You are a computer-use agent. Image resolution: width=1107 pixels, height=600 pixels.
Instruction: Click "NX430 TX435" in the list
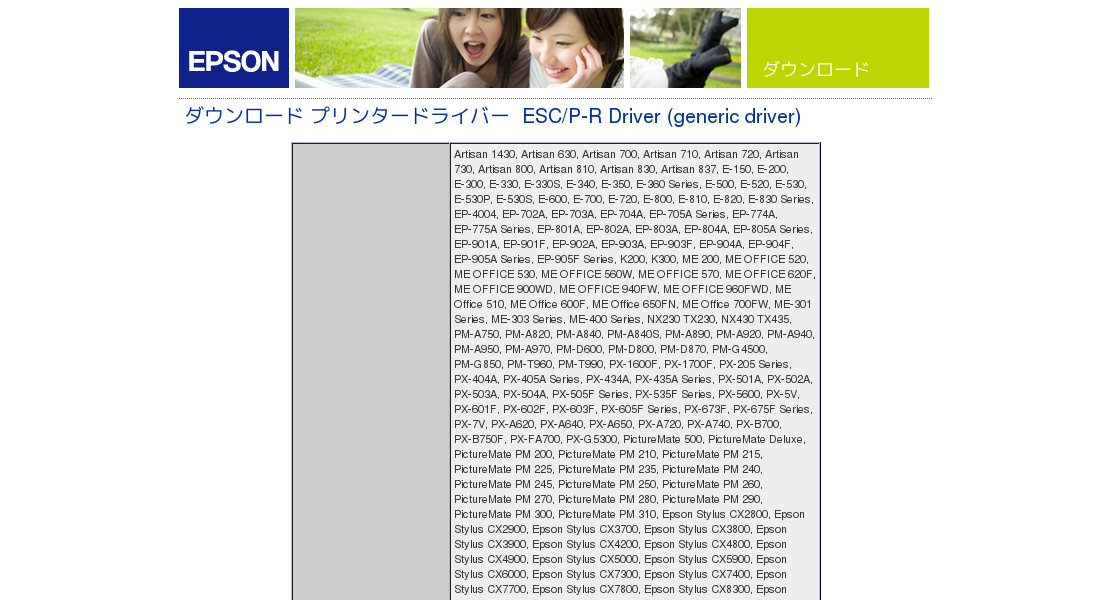click(x=756, y=319)
